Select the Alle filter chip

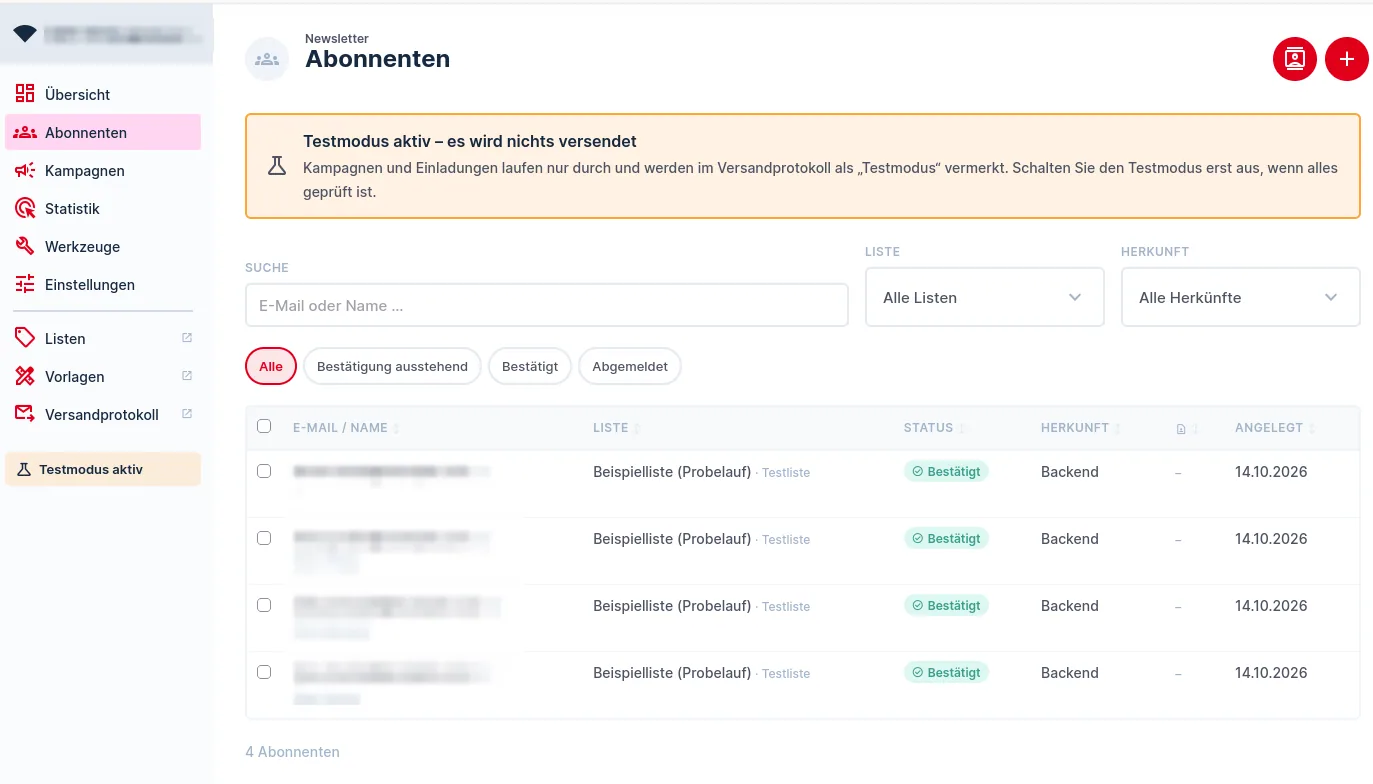[271, 366]
